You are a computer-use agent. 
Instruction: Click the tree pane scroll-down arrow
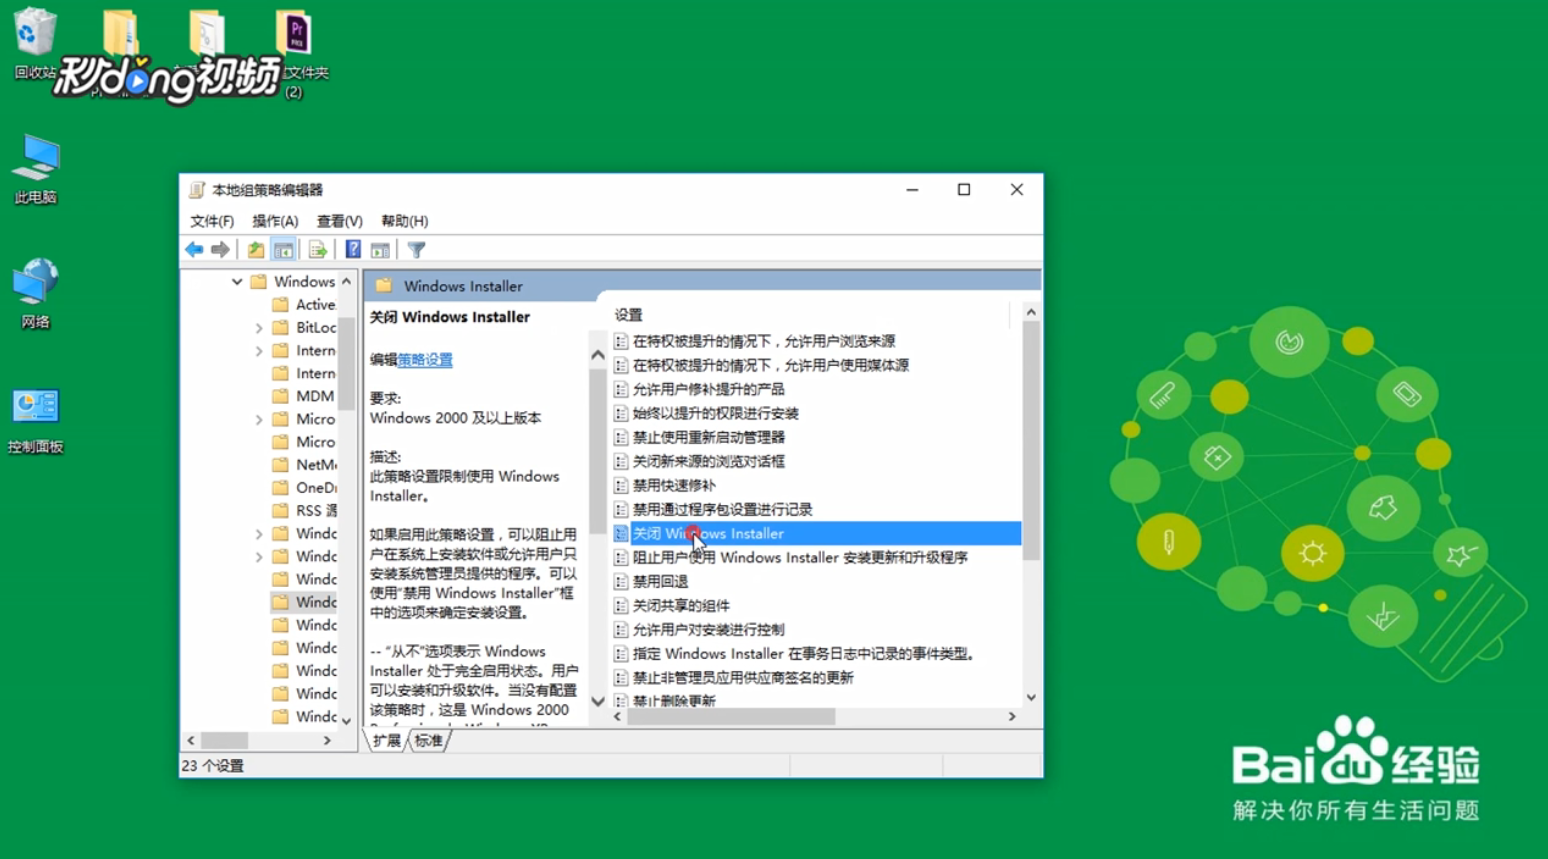pyautogui.click(x=346, y=720)
